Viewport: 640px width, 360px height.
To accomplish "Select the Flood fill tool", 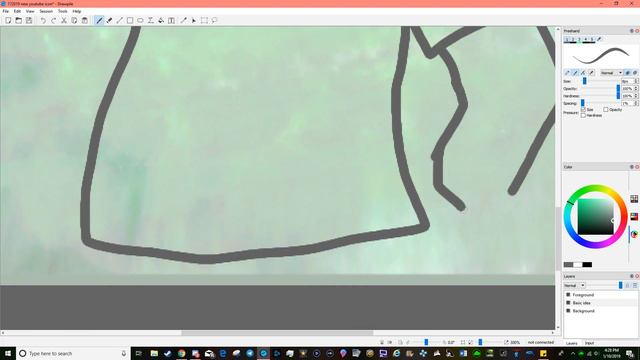I will point(161,20).
